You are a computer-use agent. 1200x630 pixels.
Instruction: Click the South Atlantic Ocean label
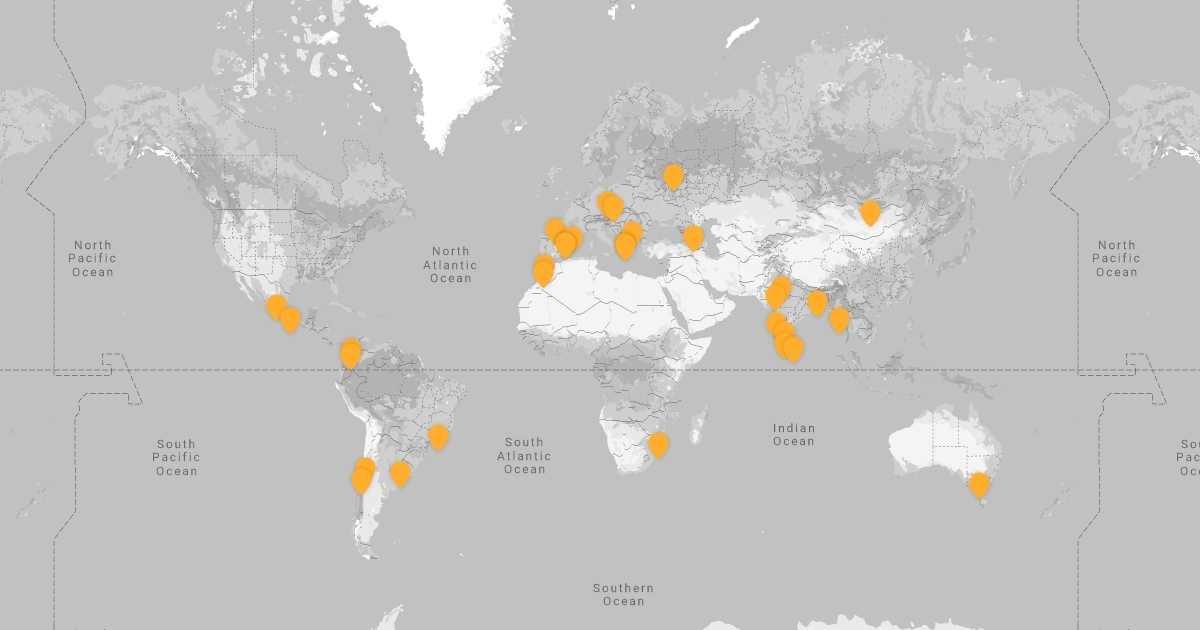(x=524, y=455)
